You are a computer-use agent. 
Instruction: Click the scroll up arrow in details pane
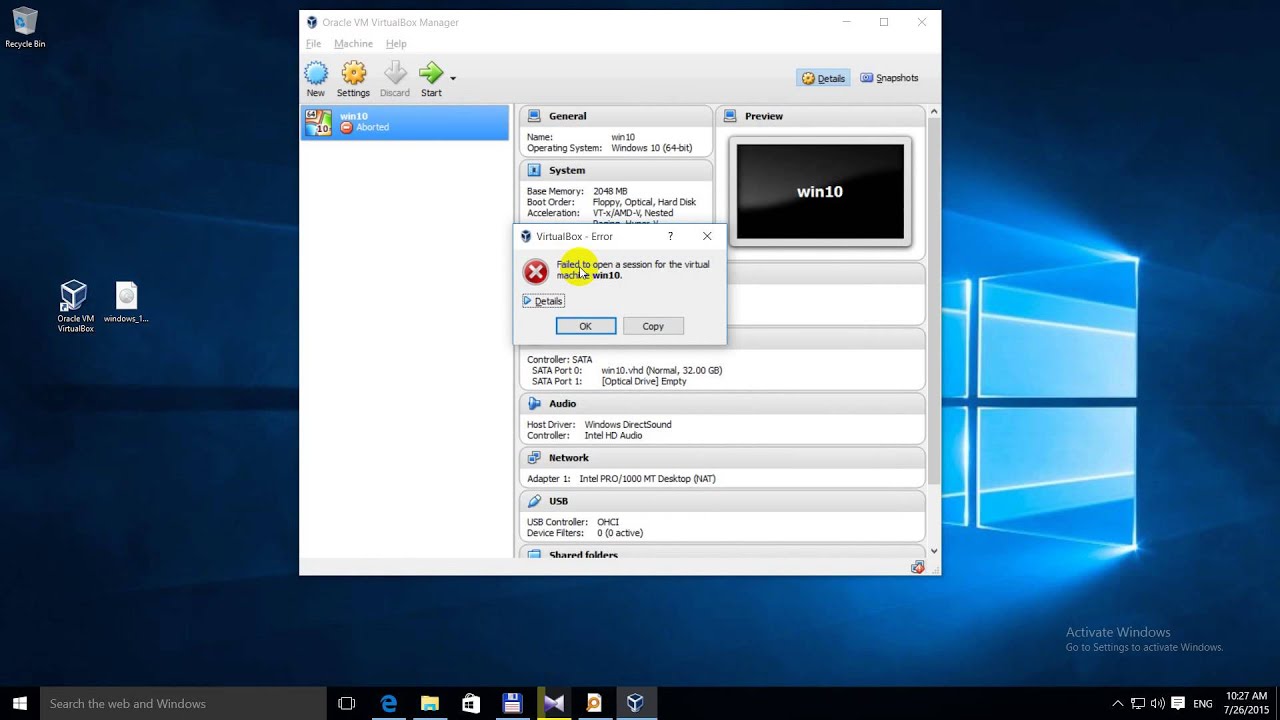pyautogui.click(x=934, y=111)
